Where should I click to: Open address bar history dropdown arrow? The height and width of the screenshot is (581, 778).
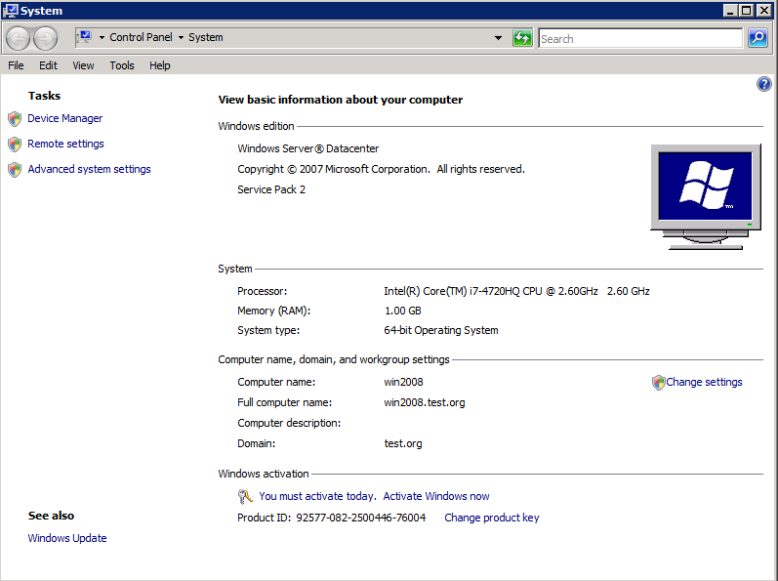coord(498,38)
